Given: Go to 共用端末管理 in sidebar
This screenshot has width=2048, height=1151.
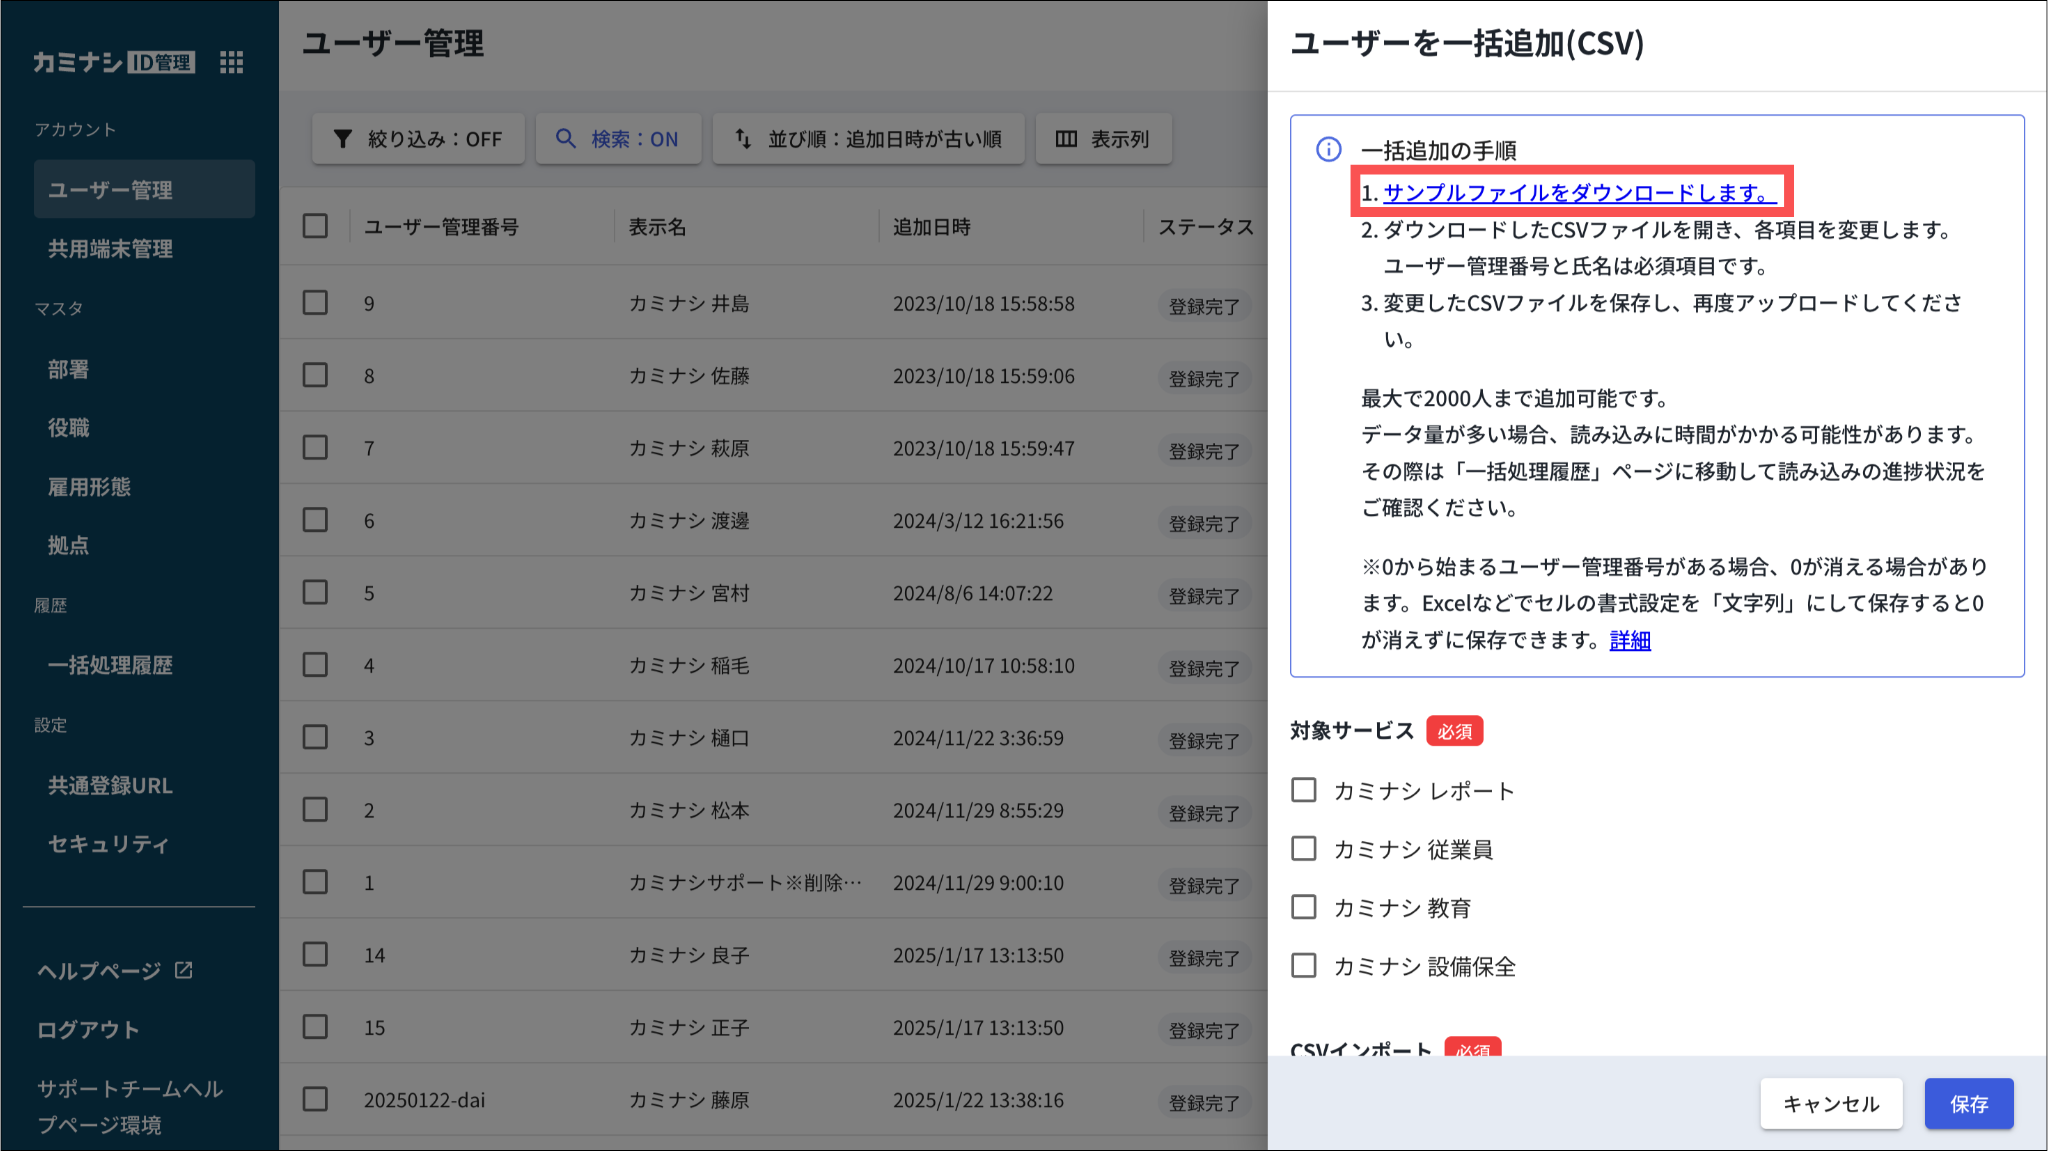Looking at the screenshot, I should click(x=110, y=249).
